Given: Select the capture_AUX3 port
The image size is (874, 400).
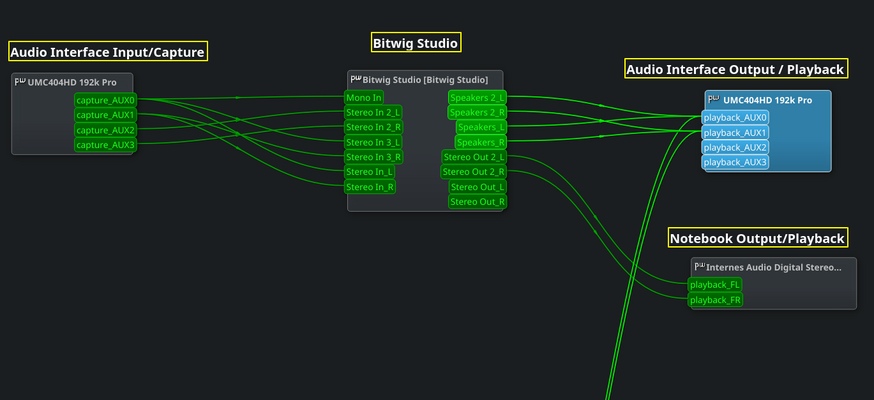Looking at the screenshot, I should tap(106, 145).
